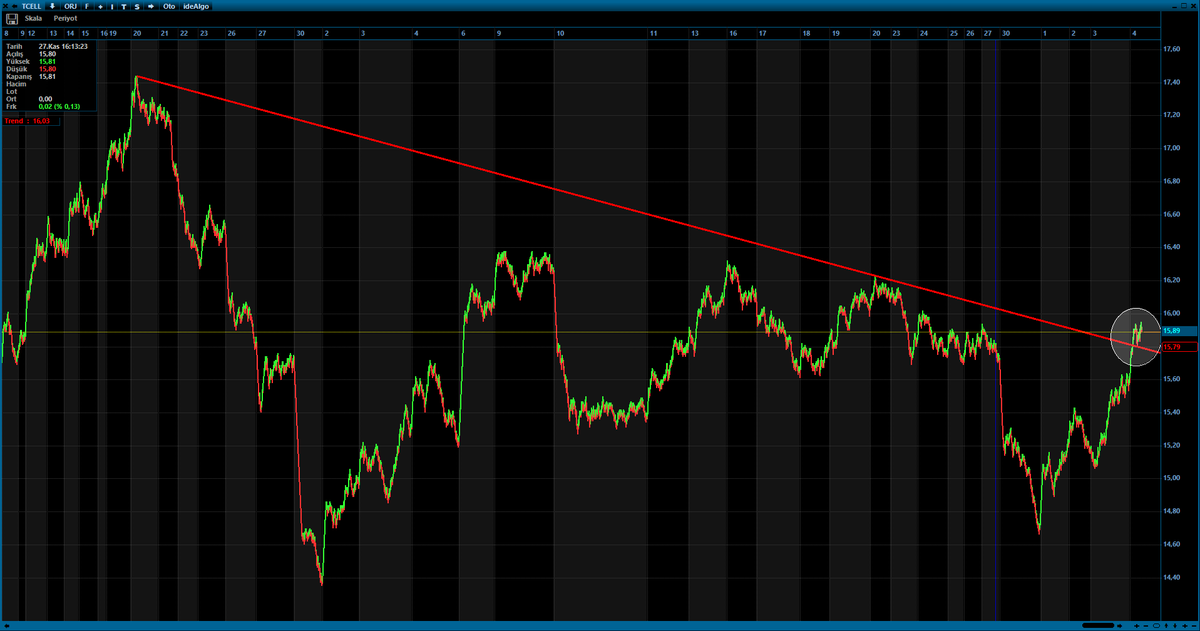
Task: Click the date label 30 after 27 on the left
Action: pos(300,33)
